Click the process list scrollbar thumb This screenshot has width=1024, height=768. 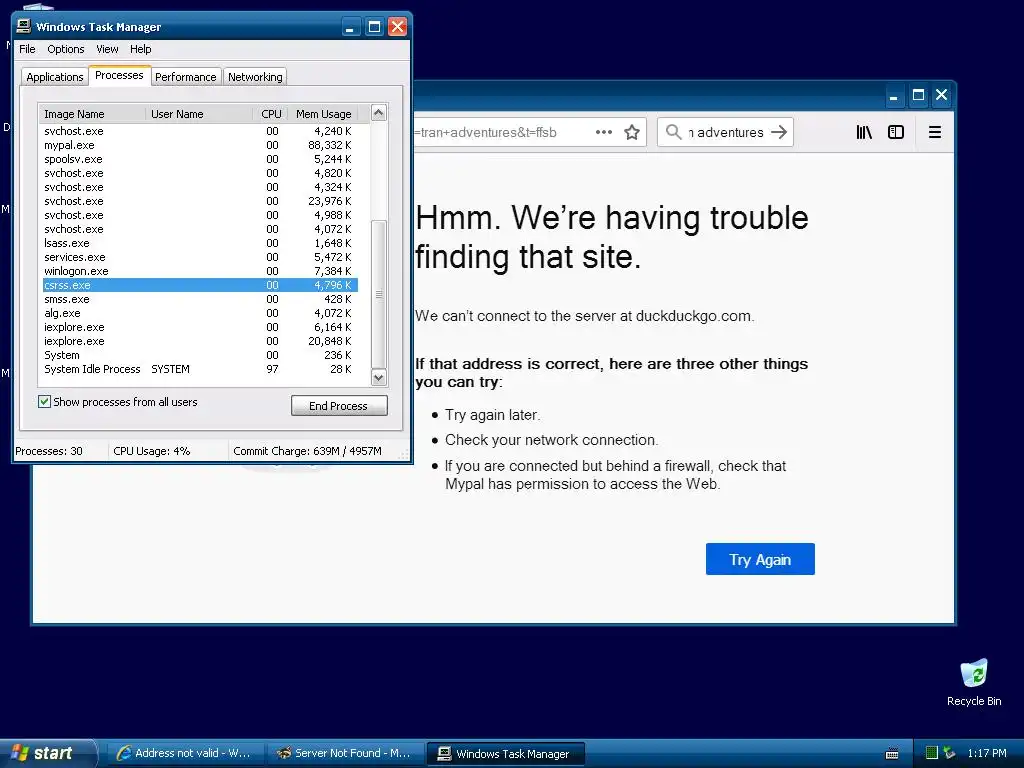(x=379, y=295)
